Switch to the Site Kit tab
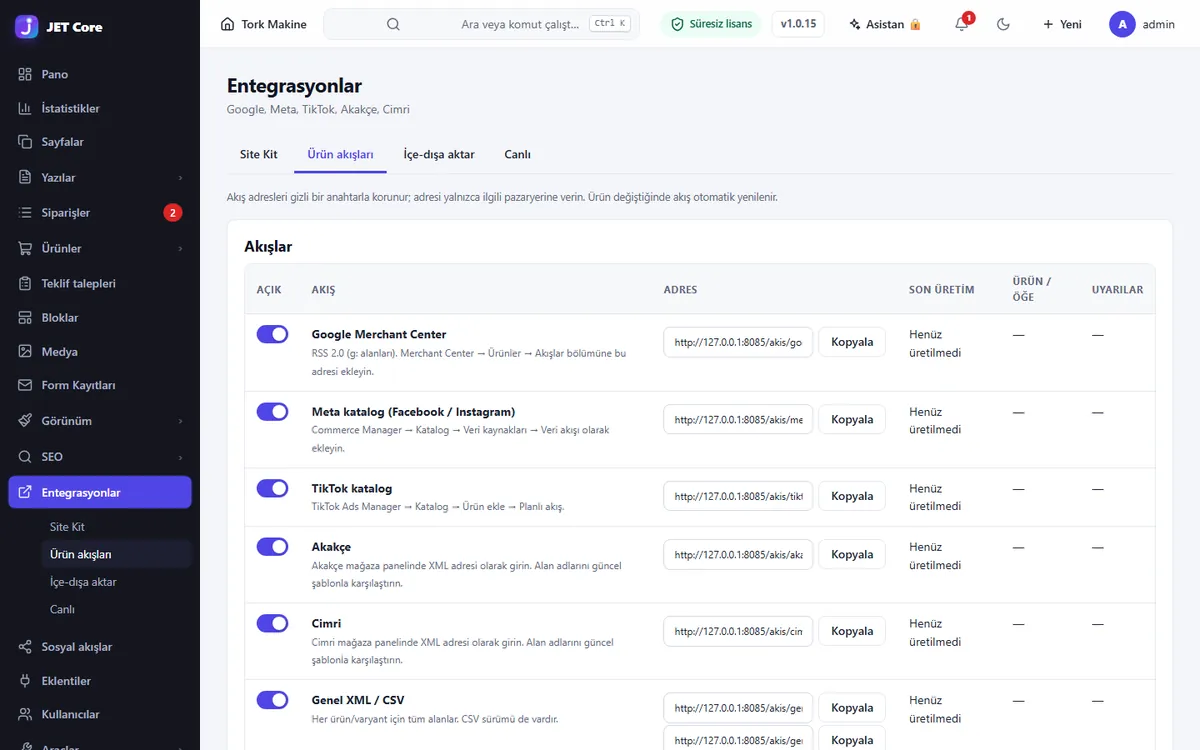The width and height of the screenshot is (1200, 750). coord(259,155)
